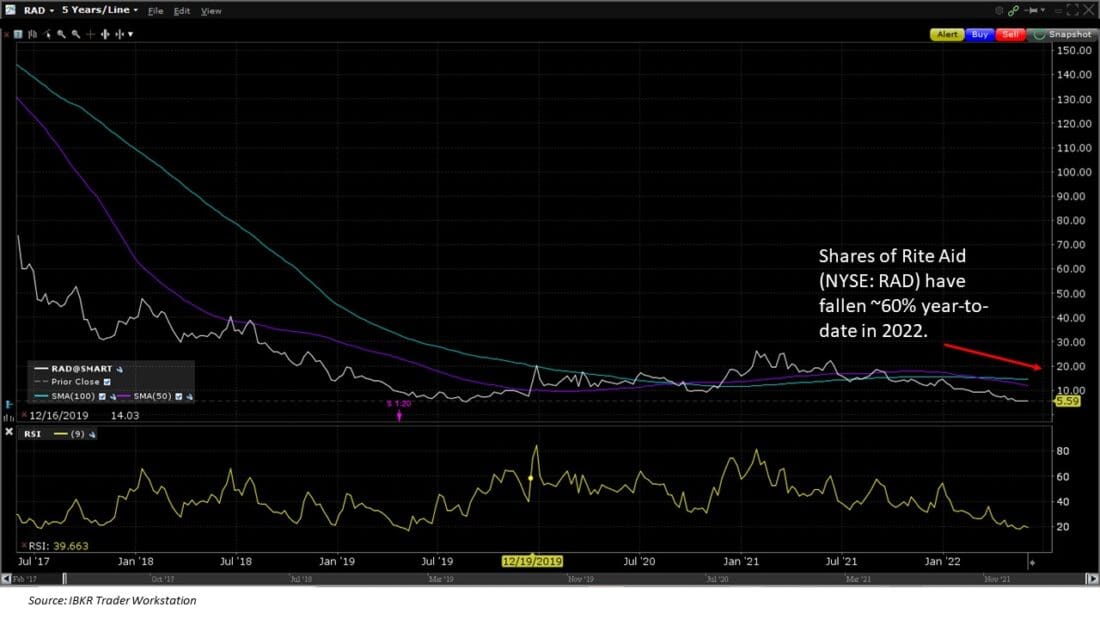Click the bottom timeline navigator bar
Viewport: 1100px width, 619px height.
(x=549, y=579)
